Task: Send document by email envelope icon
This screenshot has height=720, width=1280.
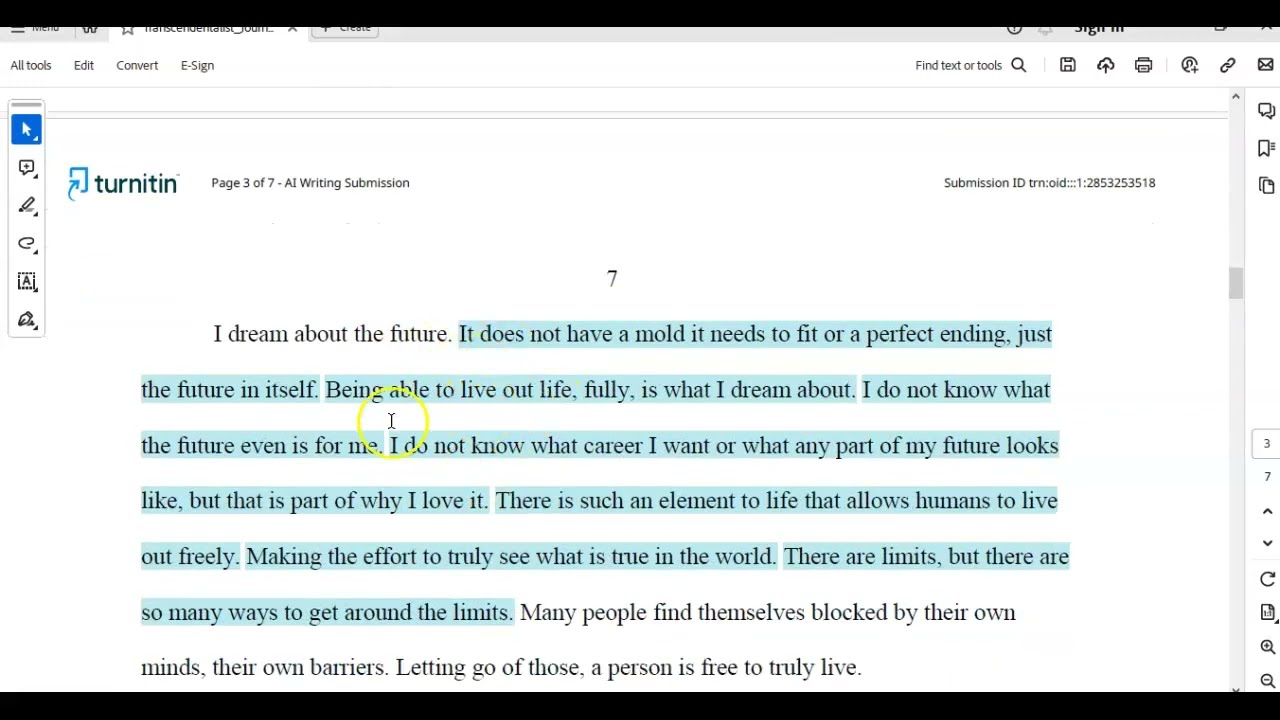Action: [1266, 65]
